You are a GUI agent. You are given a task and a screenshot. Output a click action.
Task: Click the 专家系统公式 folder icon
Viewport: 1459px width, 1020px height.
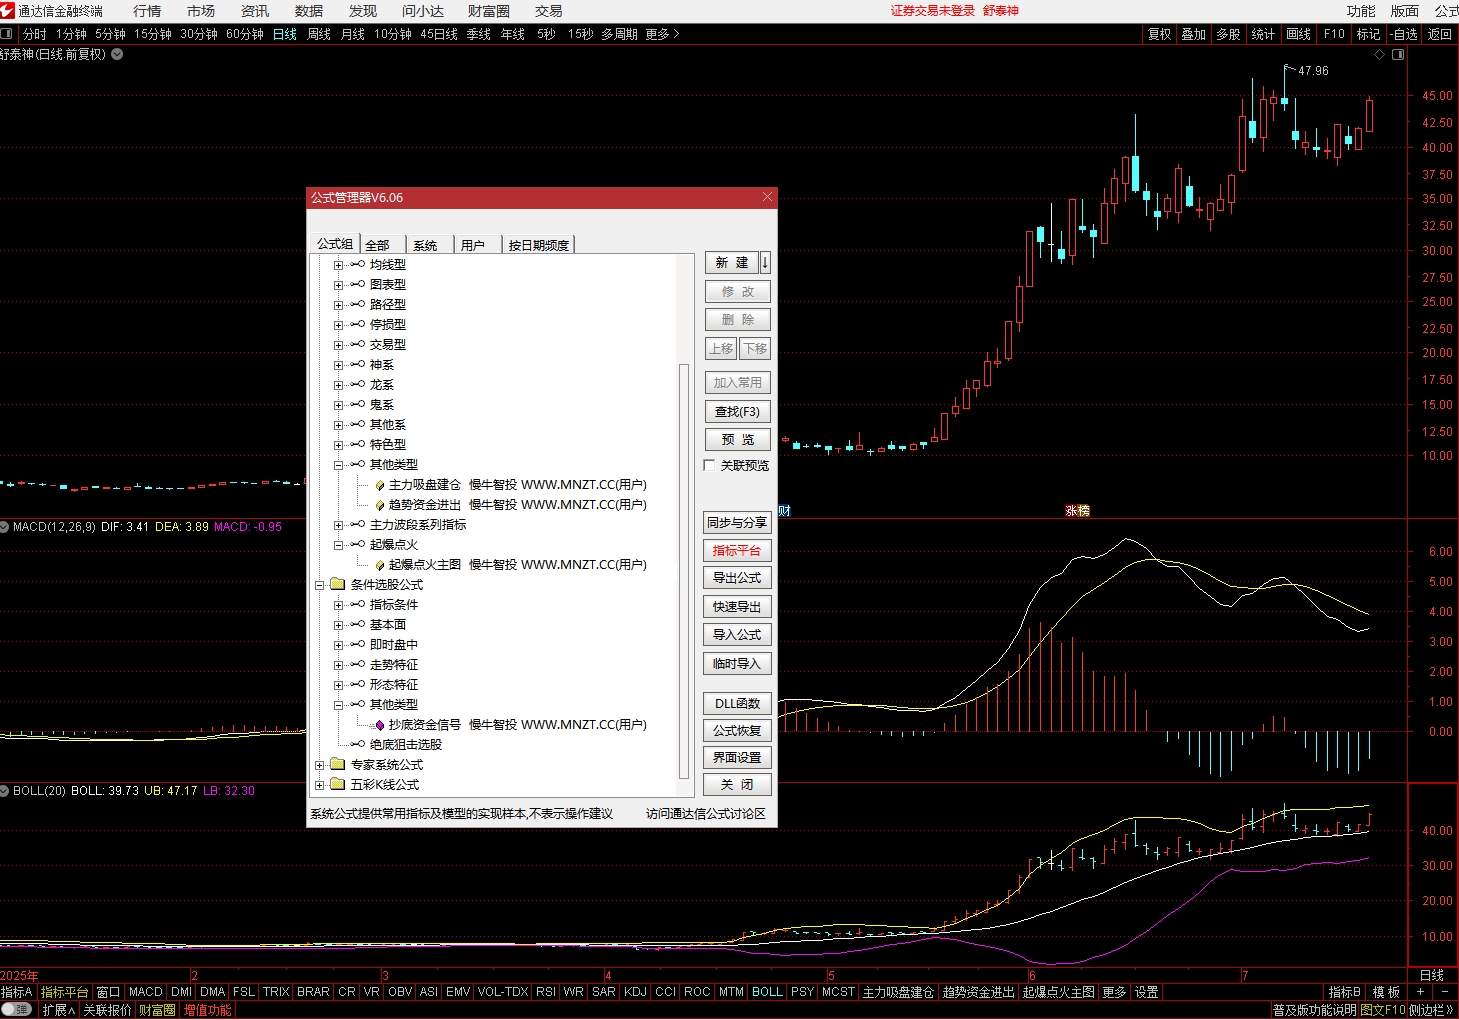[x=337, y=764]
